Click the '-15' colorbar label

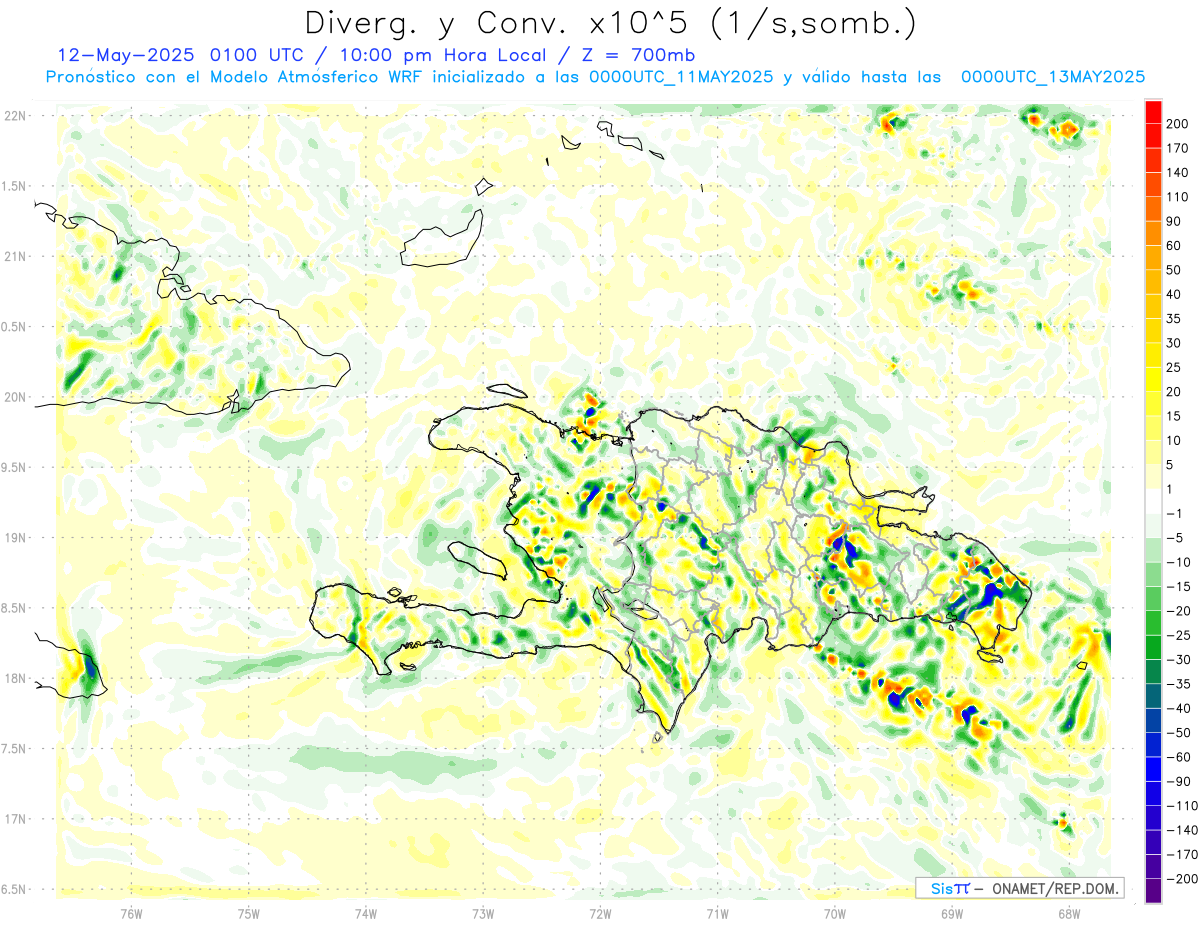coord(1180,586)
